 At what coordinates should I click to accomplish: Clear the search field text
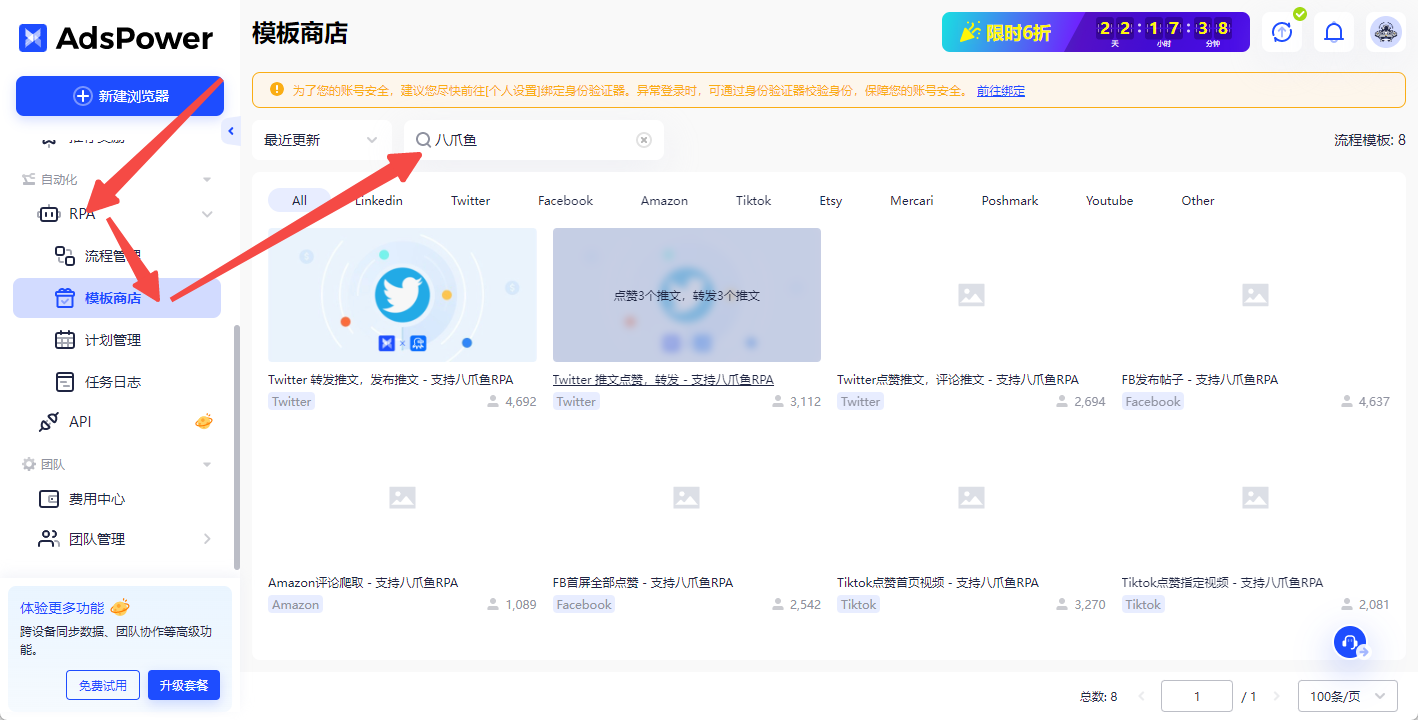click(644, 140)
